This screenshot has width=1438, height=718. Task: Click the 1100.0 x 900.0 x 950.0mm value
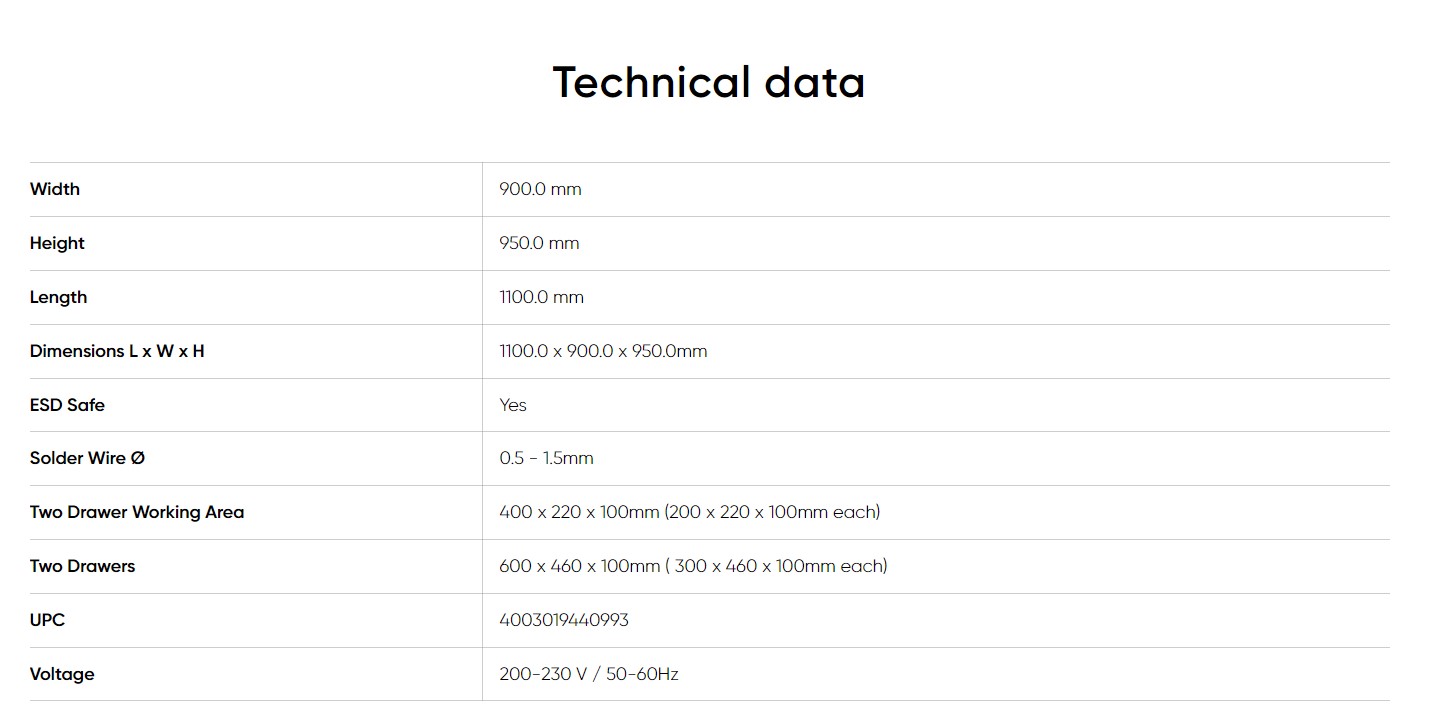pos(603,351)
